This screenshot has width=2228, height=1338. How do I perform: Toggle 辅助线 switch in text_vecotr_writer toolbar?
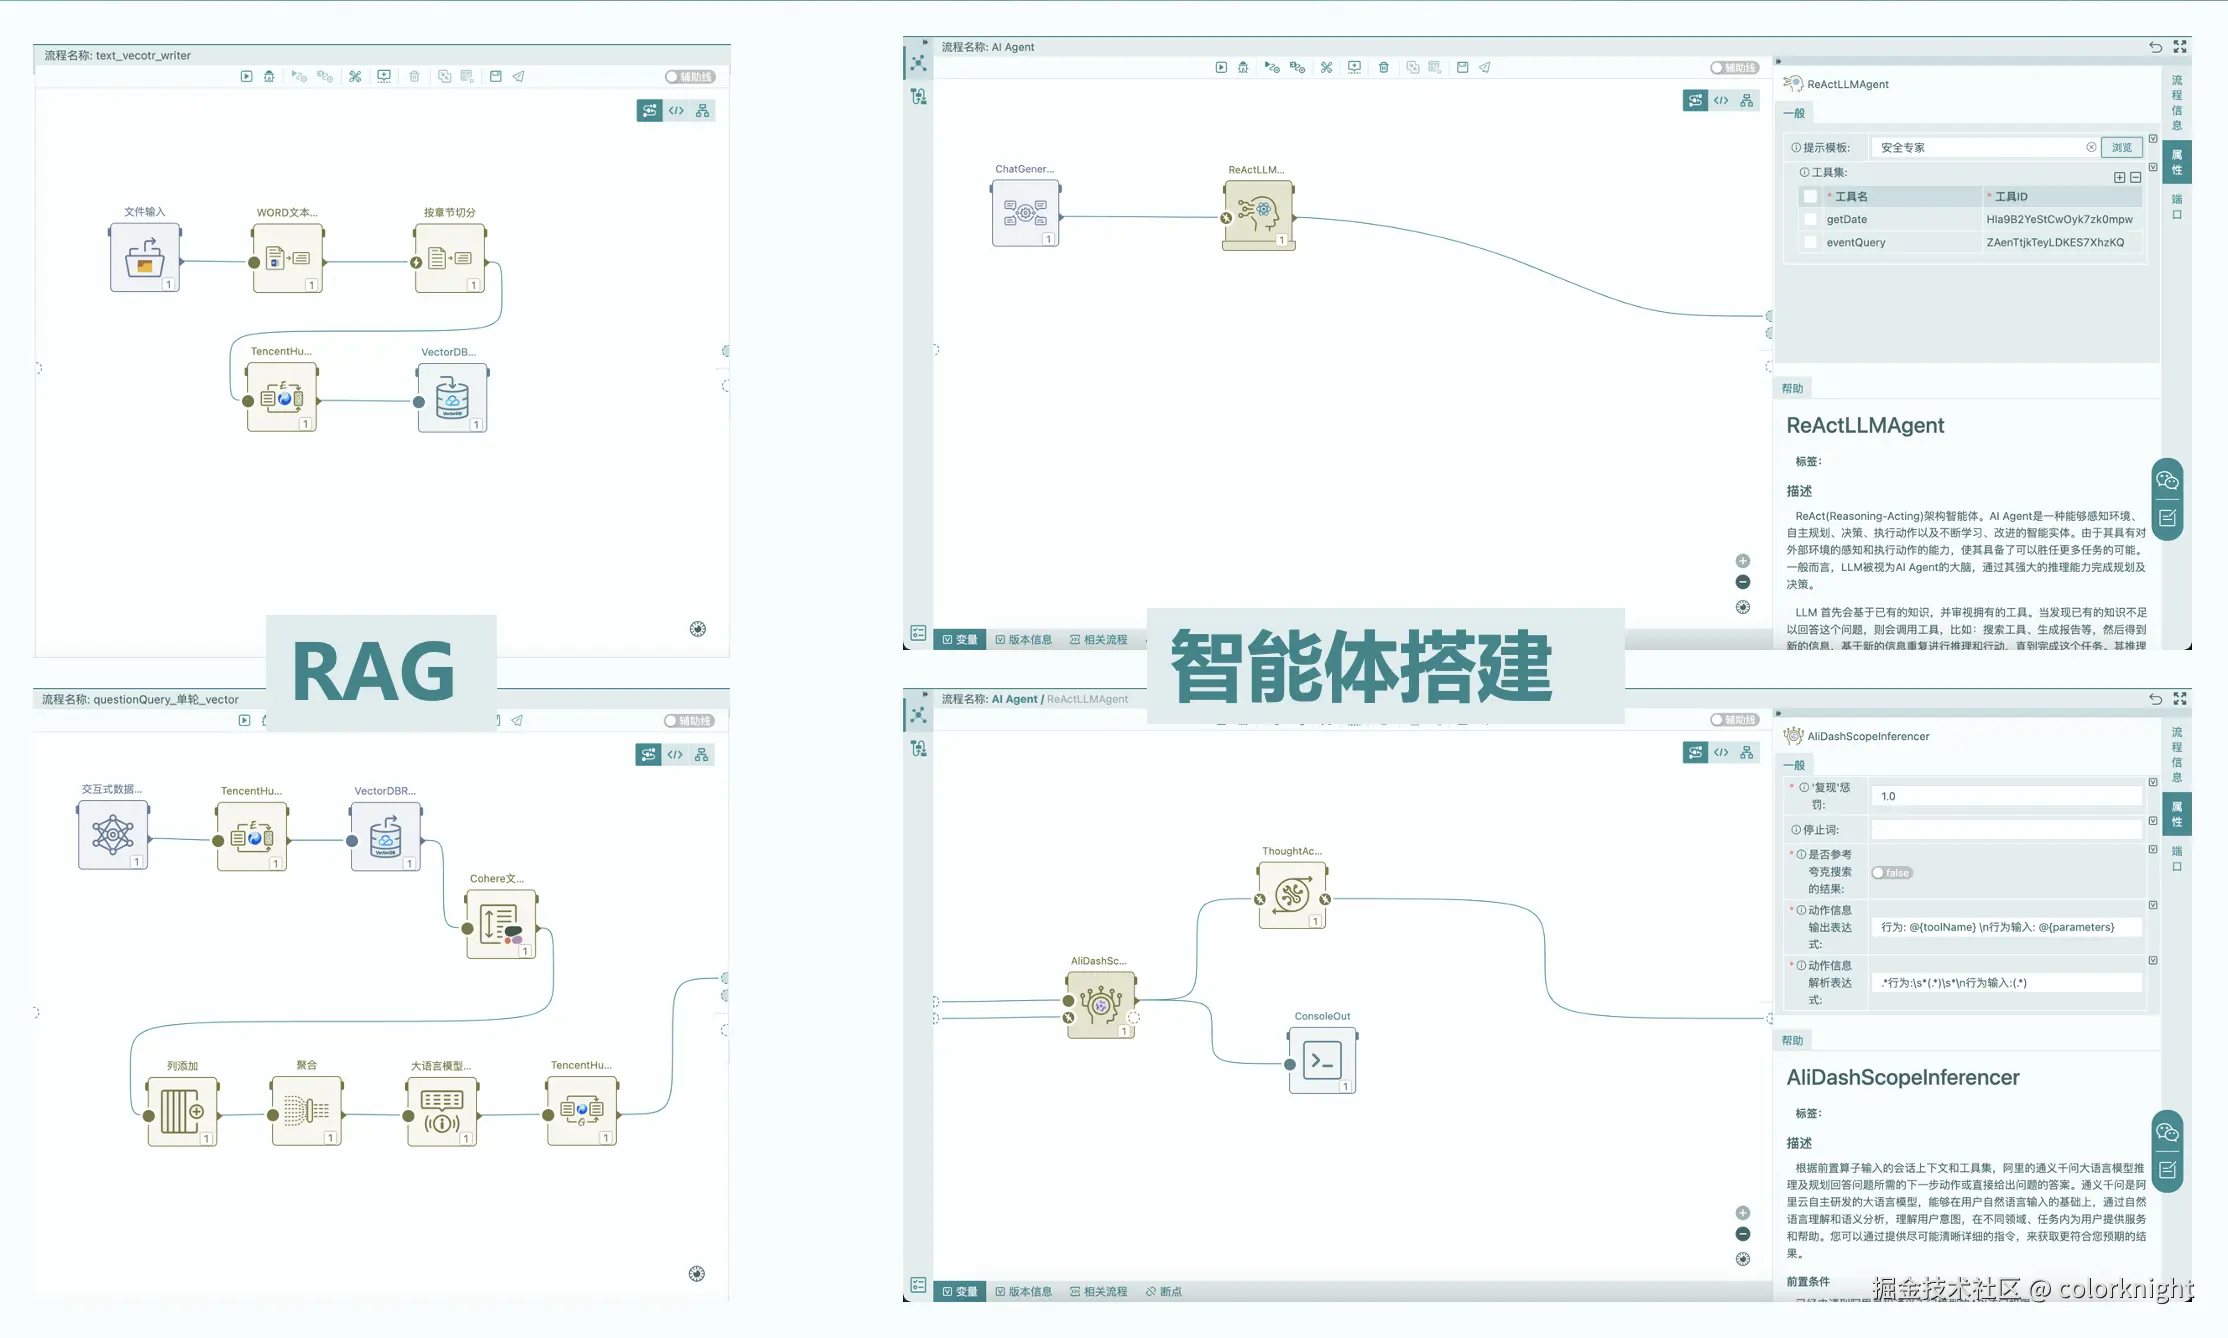pyautogui.click(x=690, y=77)
